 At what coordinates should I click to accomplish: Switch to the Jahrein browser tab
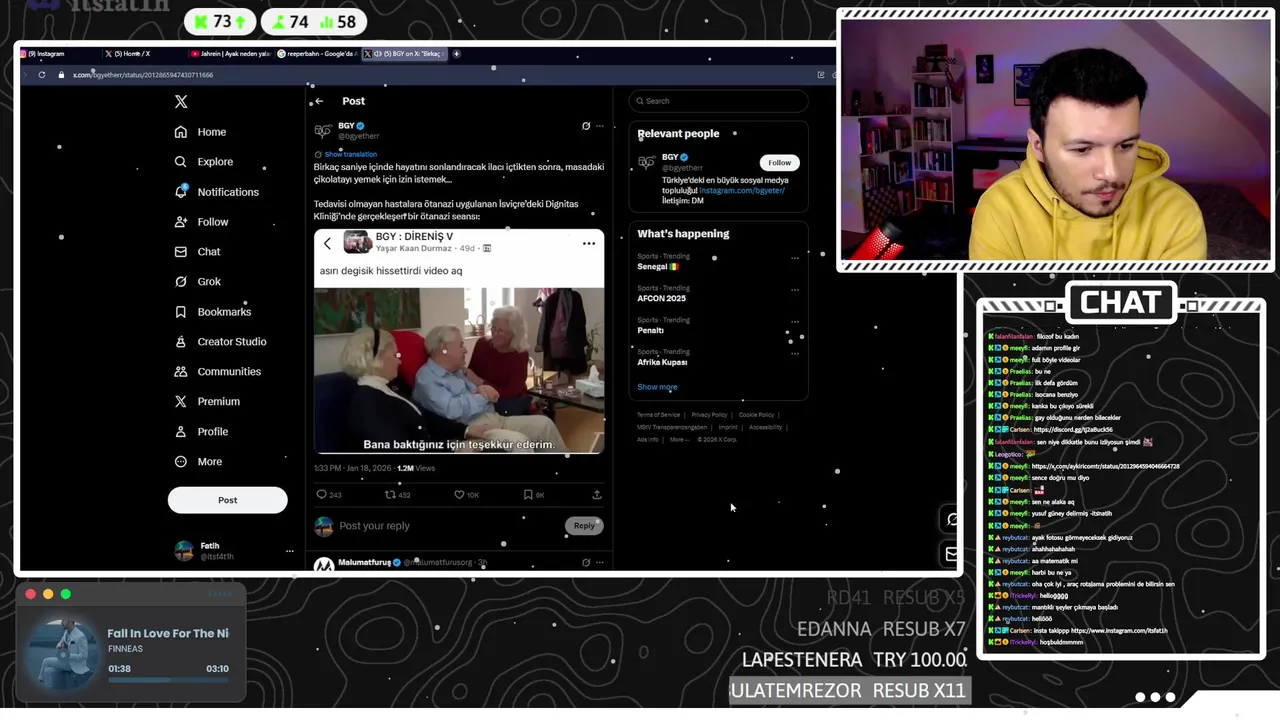point(230,54)
